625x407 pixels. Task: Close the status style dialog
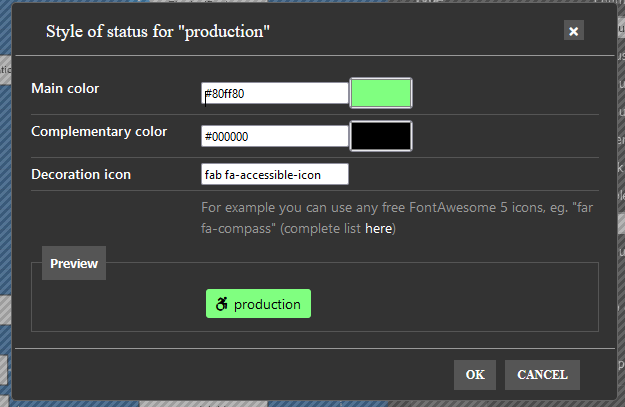pyautogui.click(x=573, y=31)
